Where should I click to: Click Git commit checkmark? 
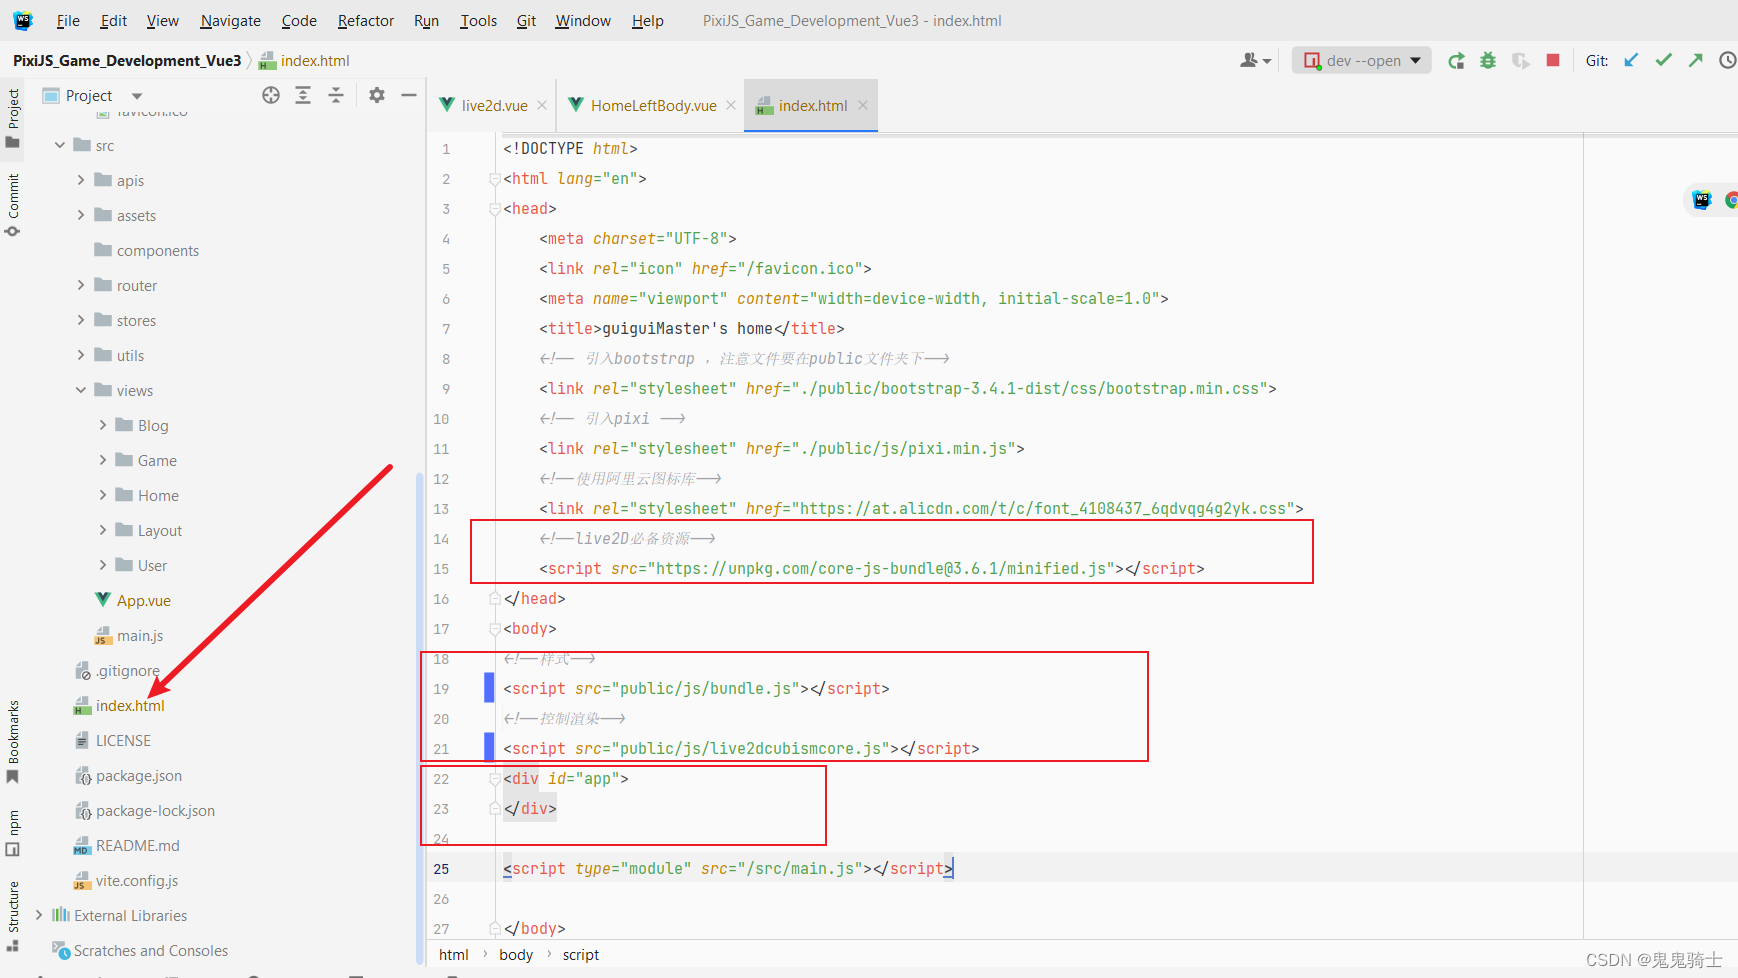point(1663,60)
